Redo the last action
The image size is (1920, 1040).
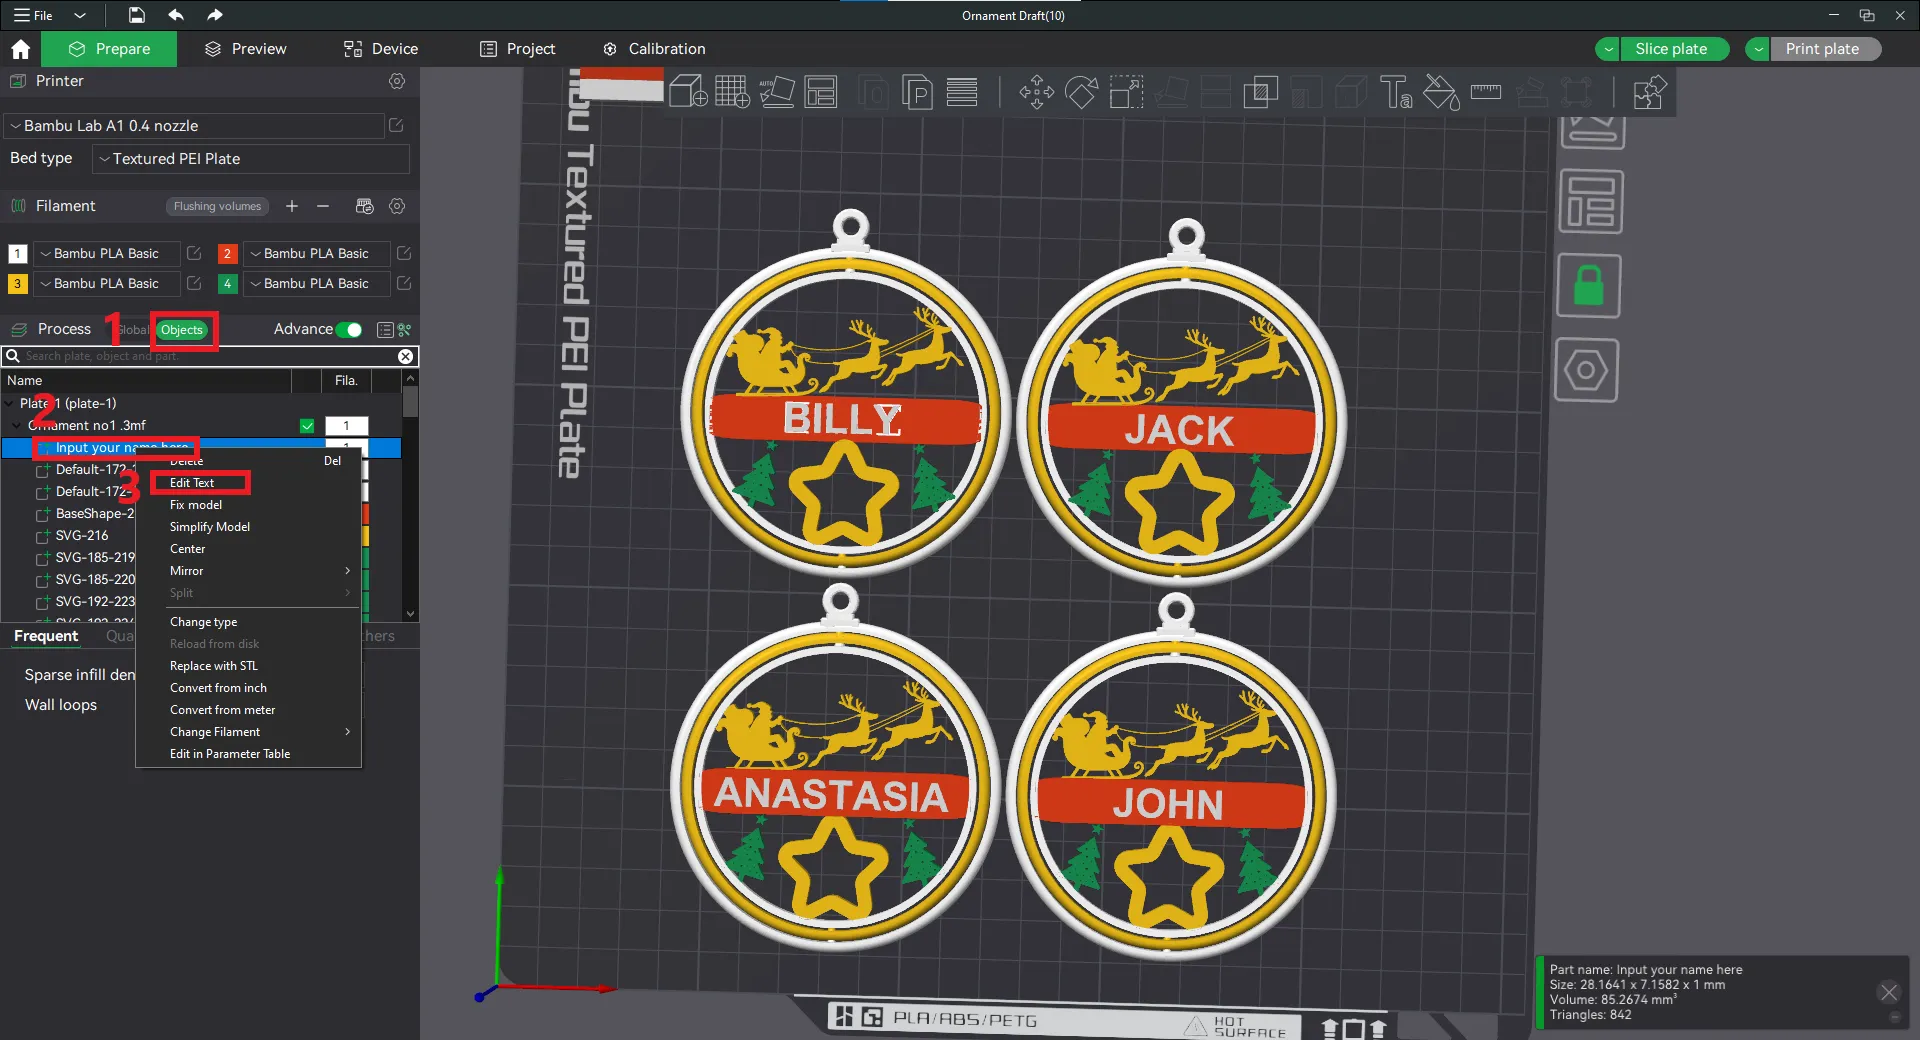coord(215,15)
